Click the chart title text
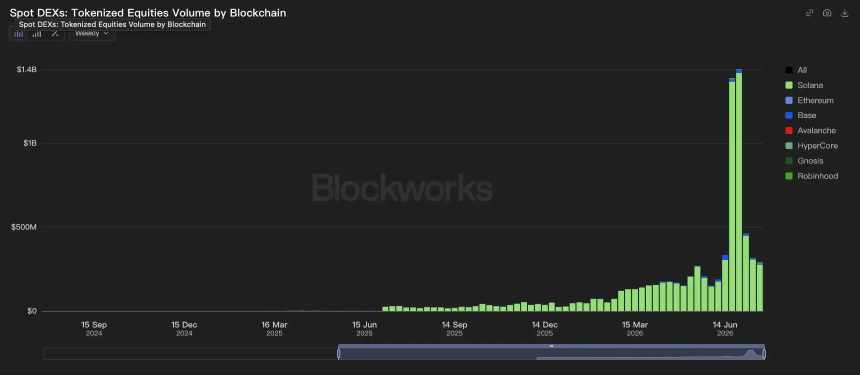 (148, 12)
